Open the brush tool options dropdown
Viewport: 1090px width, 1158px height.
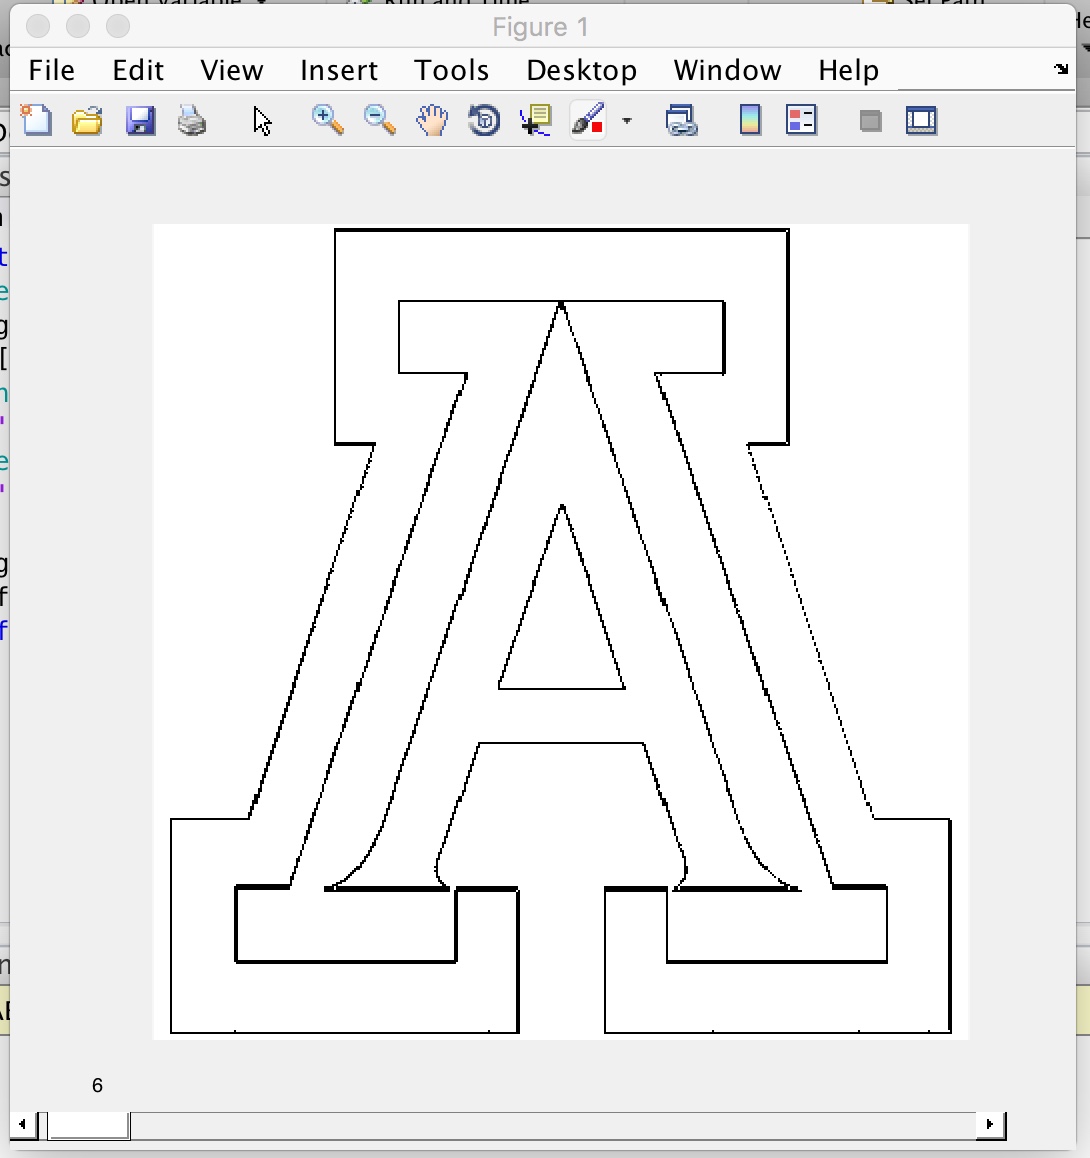coord(626,122)
